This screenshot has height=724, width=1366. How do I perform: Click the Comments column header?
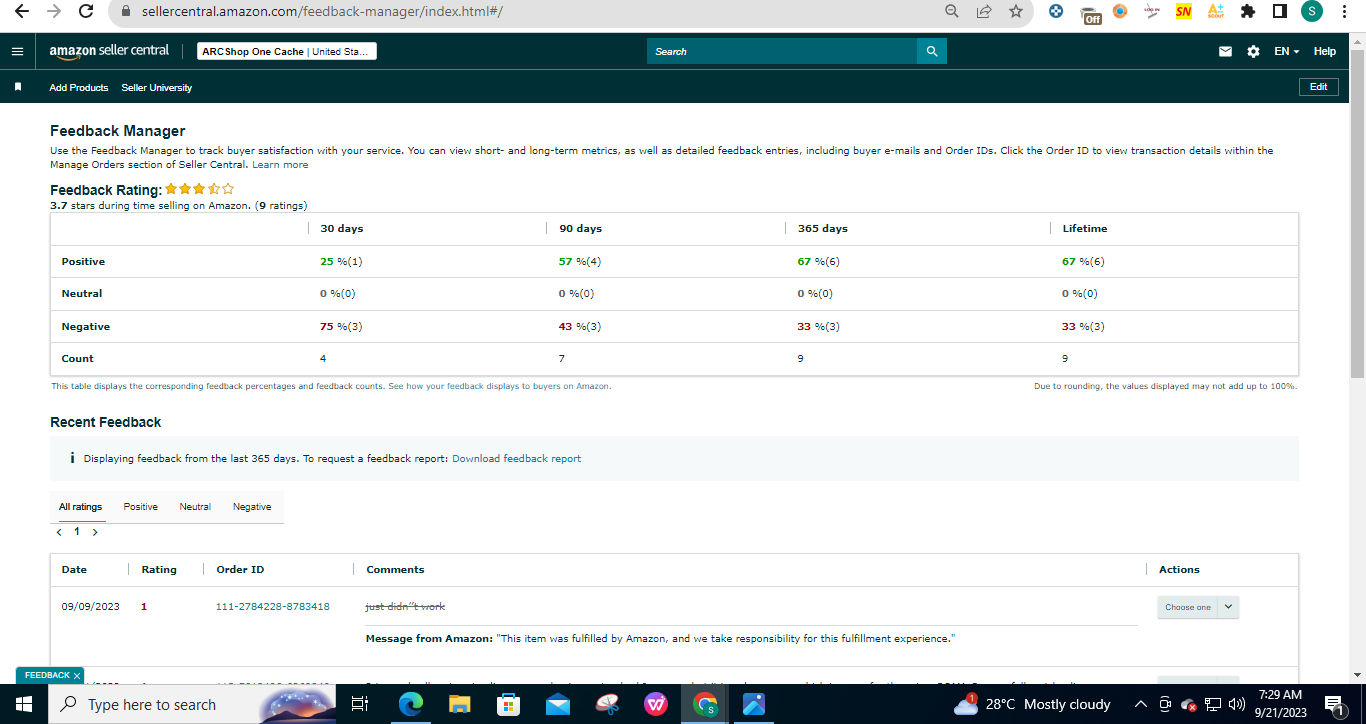[x=395, y=570]
